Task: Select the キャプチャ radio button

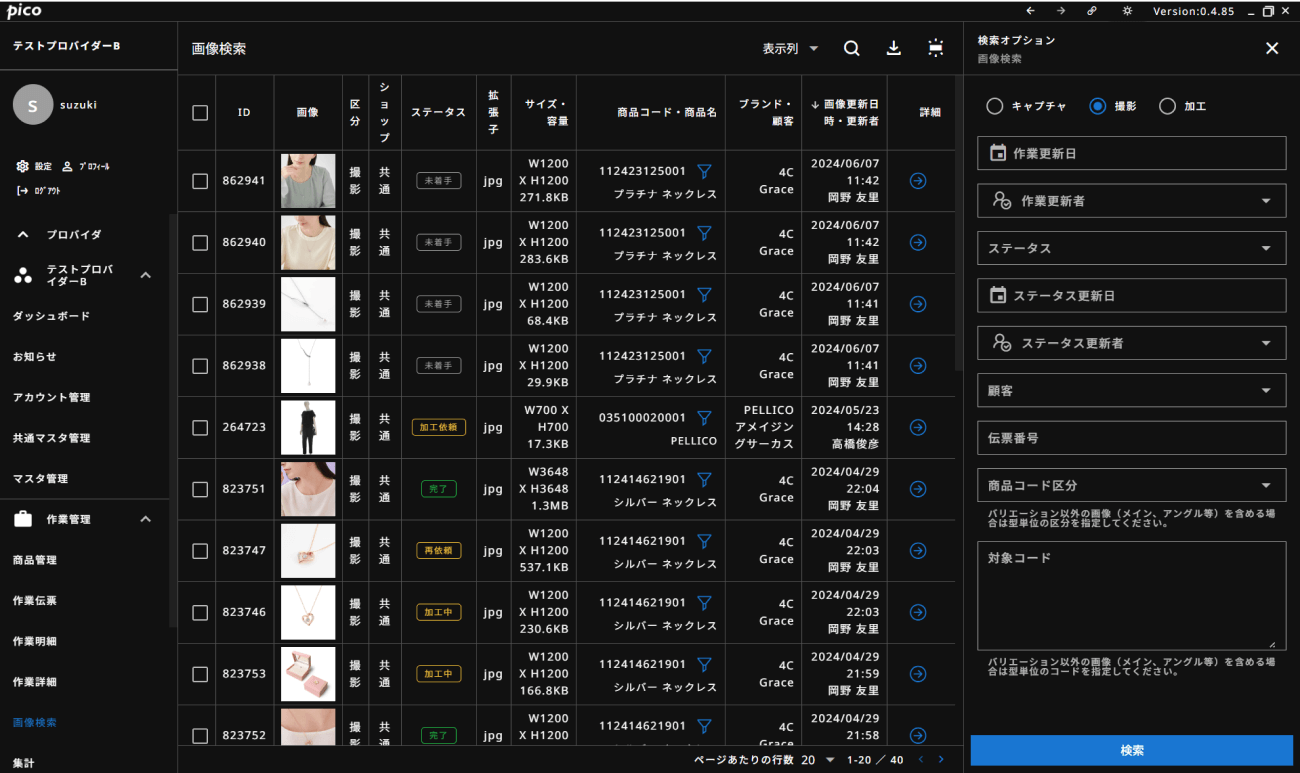Action: [994, 106]
